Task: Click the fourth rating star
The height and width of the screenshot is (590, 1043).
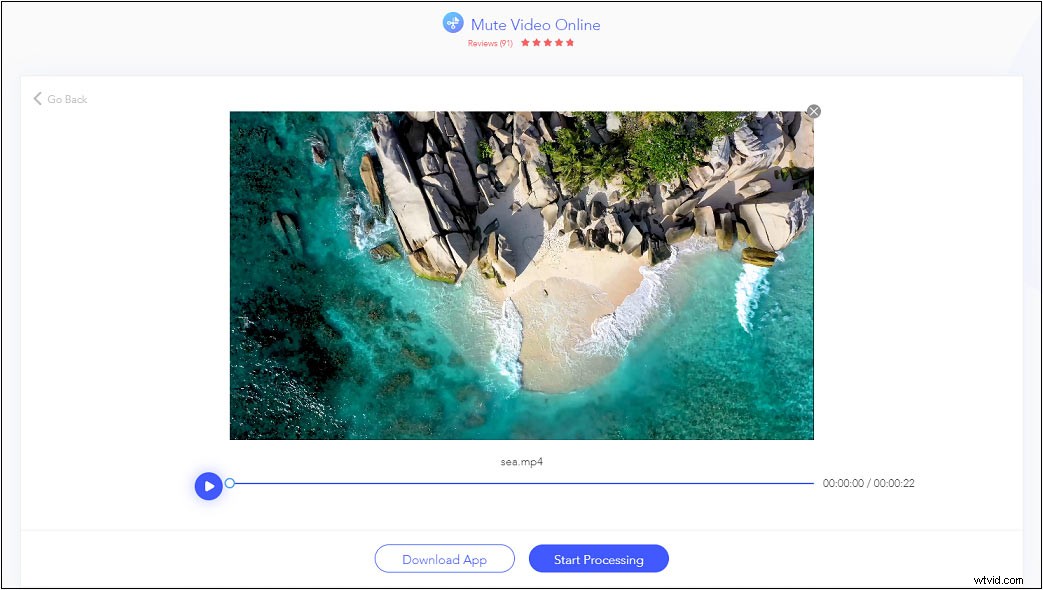Action: [559, 43]
